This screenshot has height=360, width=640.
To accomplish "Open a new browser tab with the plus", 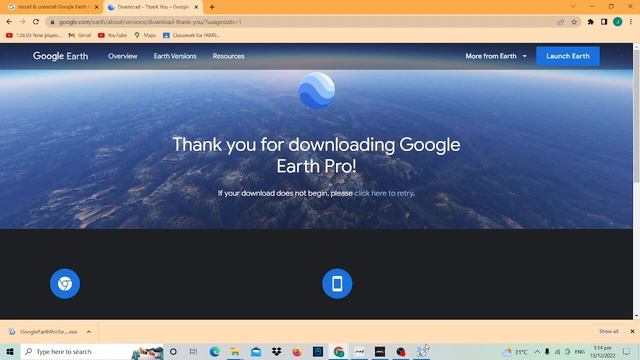I will click(x=212, y=7).
